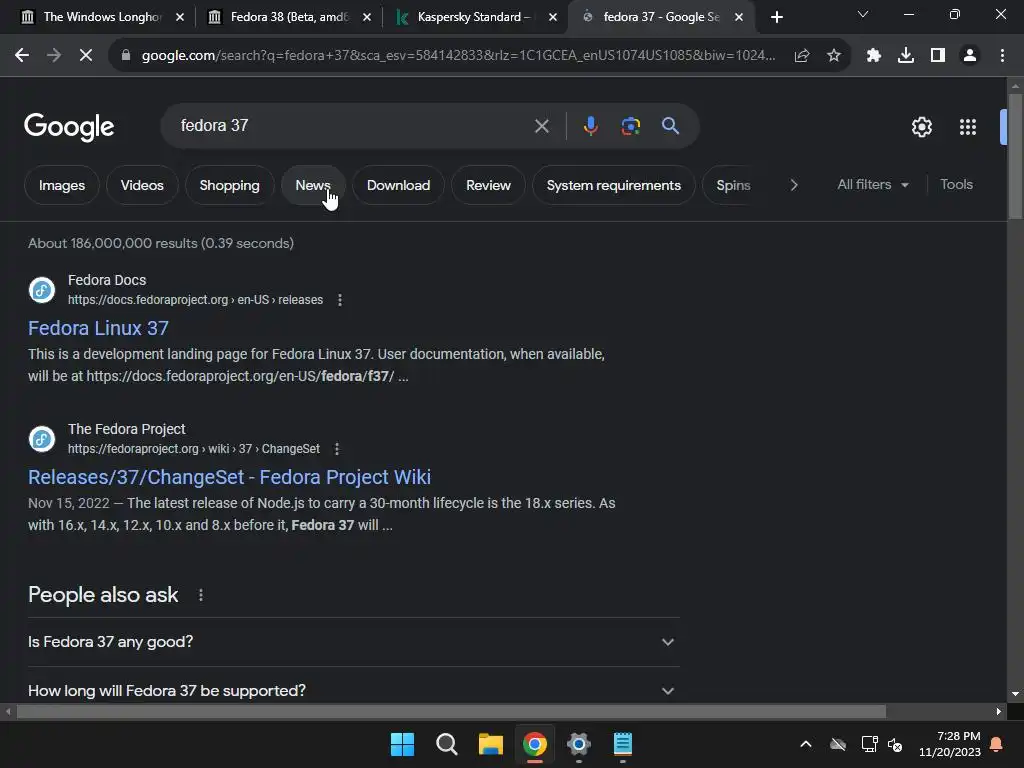
Task: Open Settings app from taskbar
Action: pyautogui.click(x=579, y=744)
